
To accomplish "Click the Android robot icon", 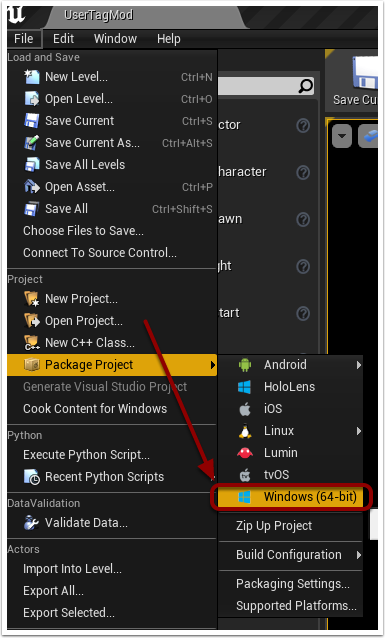I will [245, 365].
